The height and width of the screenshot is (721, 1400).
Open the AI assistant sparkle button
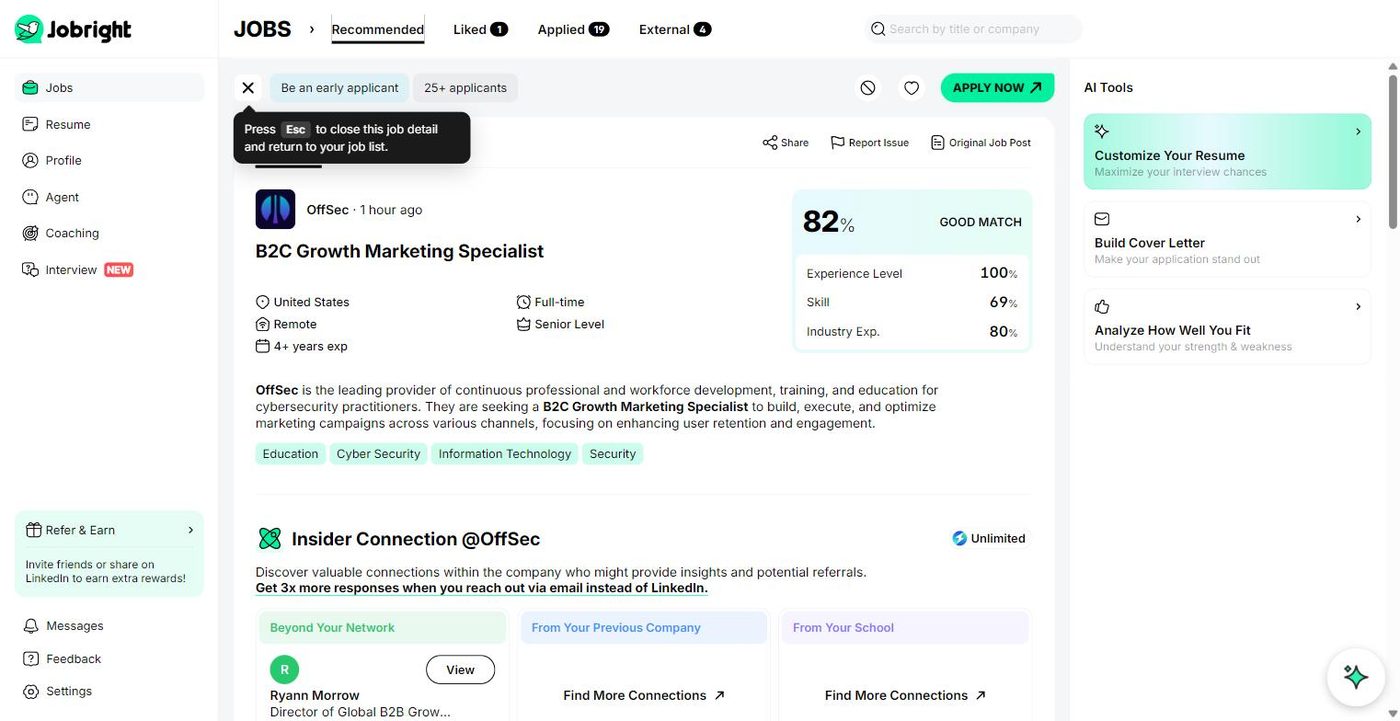tap(1355, 677)
